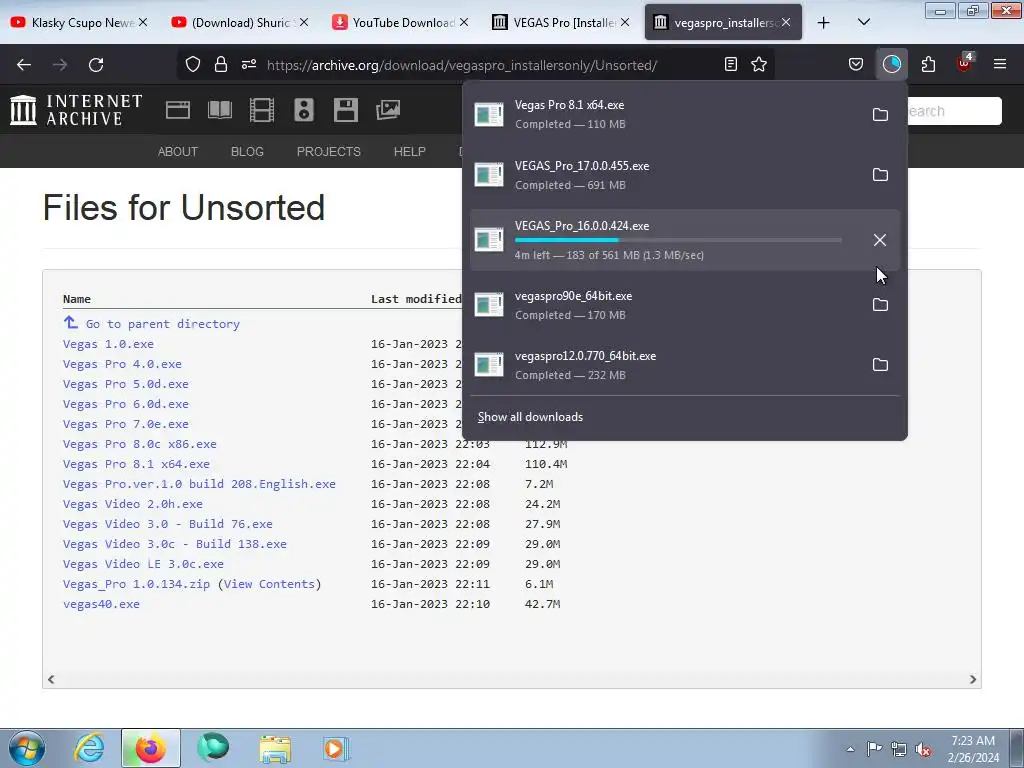Click the Internet Archive search box
This screenshot has width=1024, height=768.
click(953, 111)
